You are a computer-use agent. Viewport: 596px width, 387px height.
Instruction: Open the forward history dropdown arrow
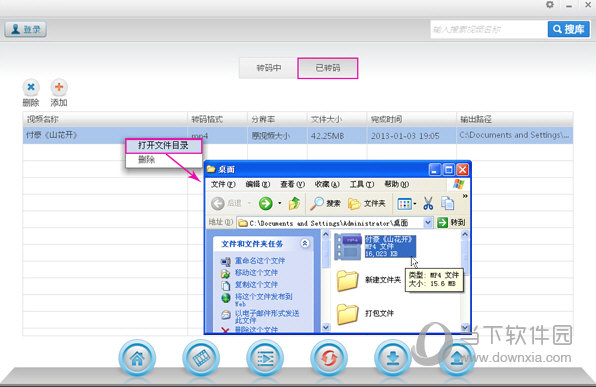(279, 203)
